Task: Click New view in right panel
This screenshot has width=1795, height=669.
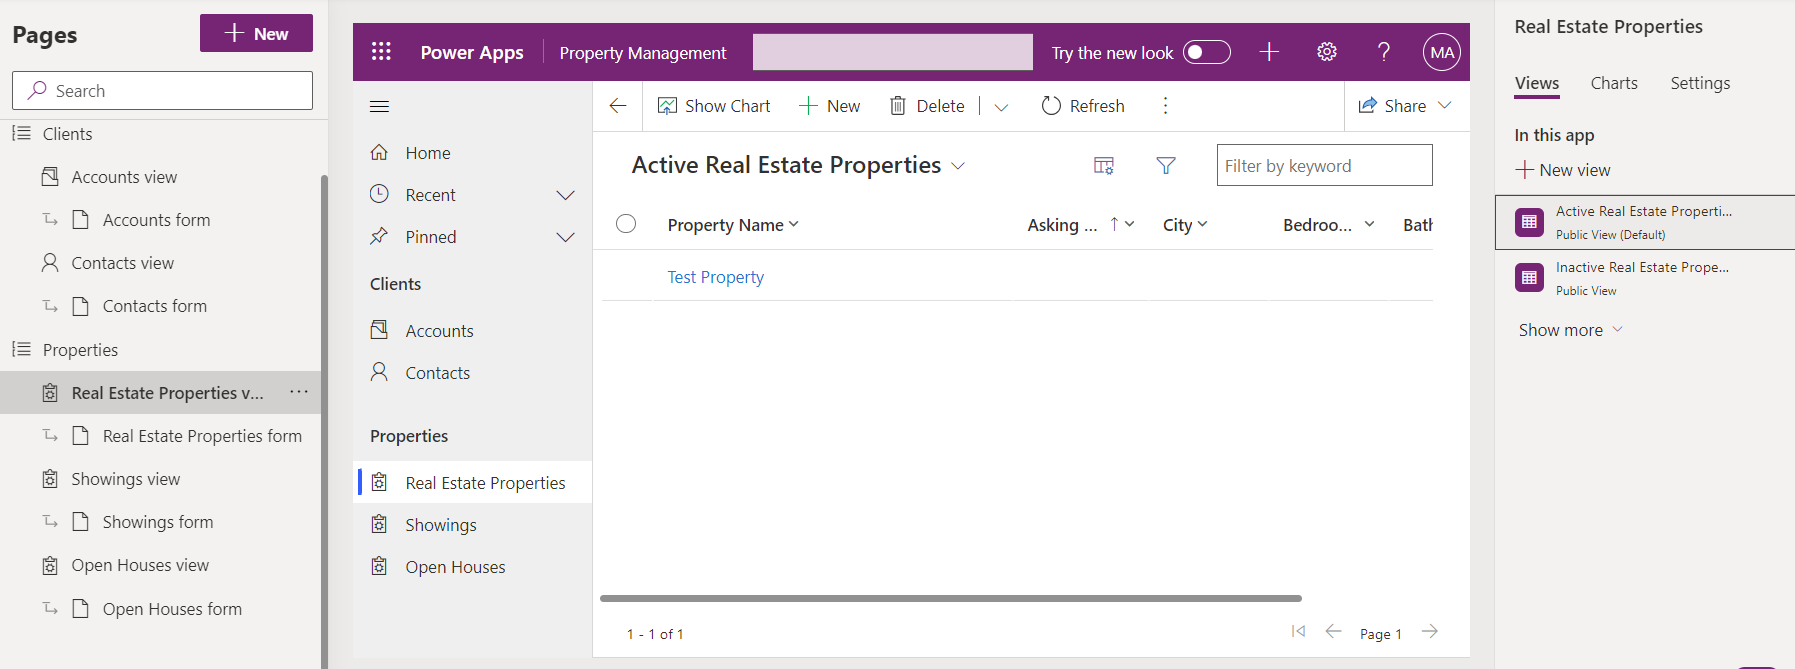Action: pos(1563,170)
